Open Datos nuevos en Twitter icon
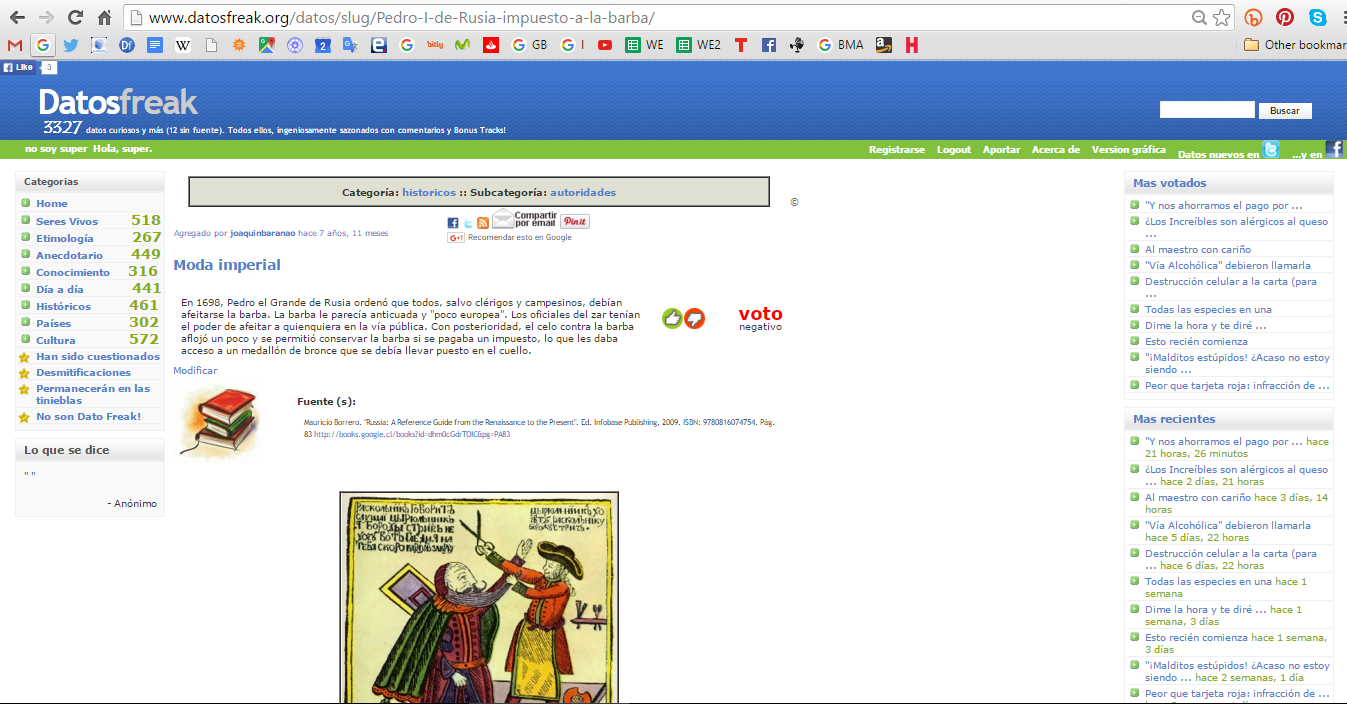 click(x=1270, y=150)
